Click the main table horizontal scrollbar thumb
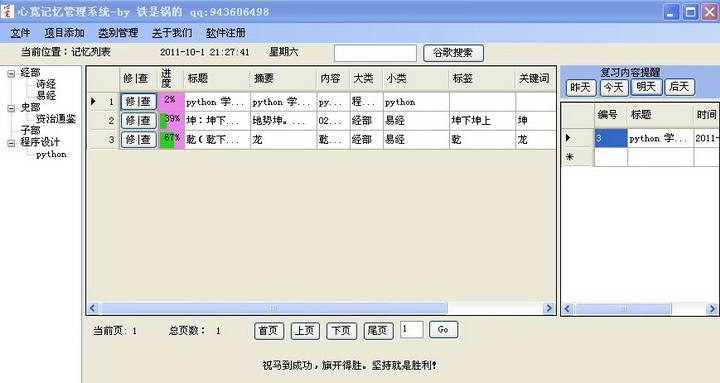The image size is (720, 383). point(273,308)
